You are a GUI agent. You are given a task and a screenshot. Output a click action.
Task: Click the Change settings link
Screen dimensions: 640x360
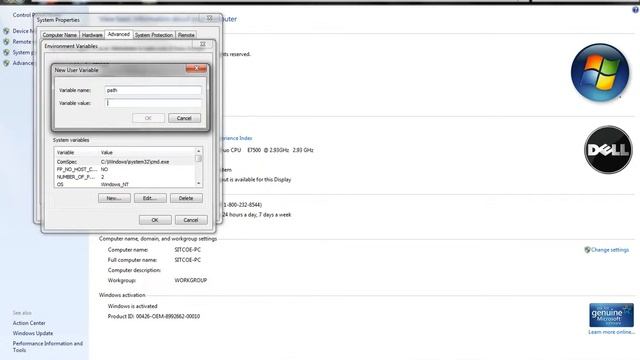pos(610,250)
